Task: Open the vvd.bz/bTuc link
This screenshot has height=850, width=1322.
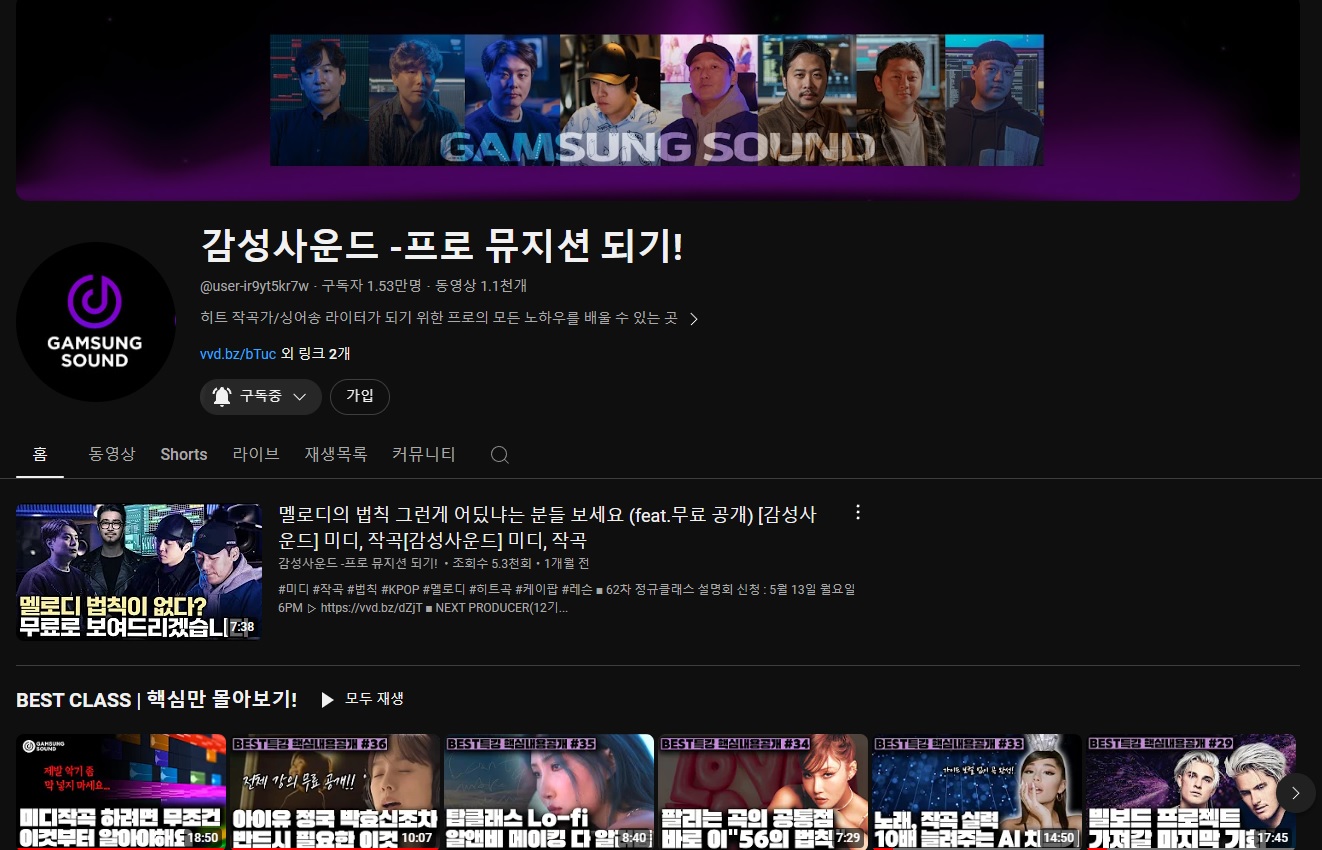Action: (238, 354)
